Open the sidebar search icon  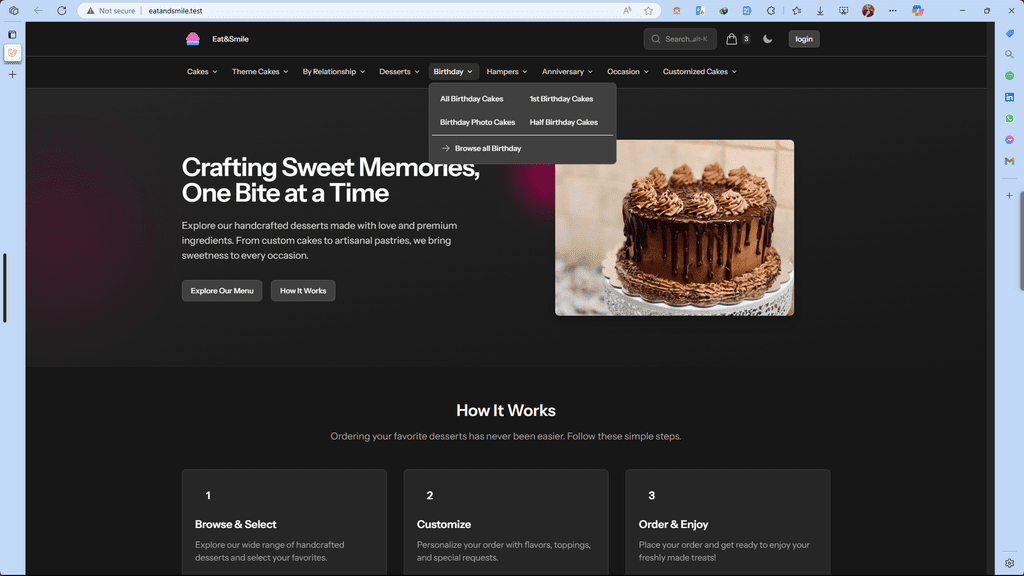pyautogui.click(x=1010, y=54)
